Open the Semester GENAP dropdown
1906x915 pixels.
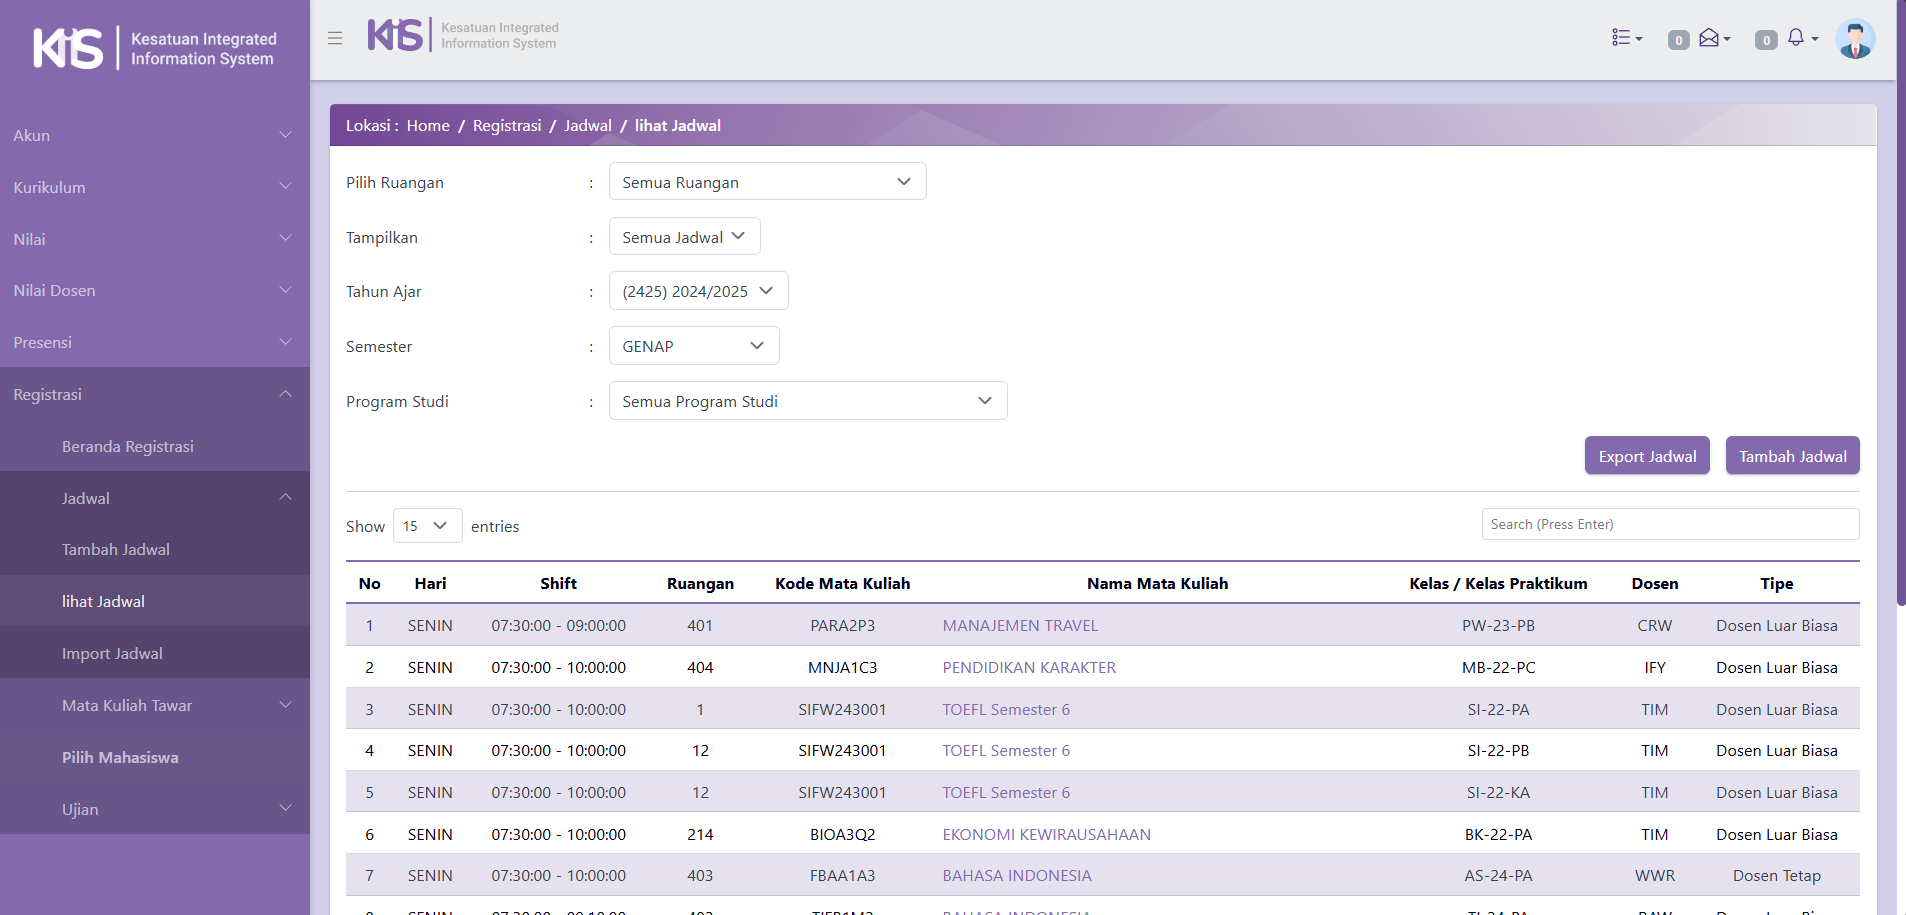pyautogui.click(x=693, y=346)
